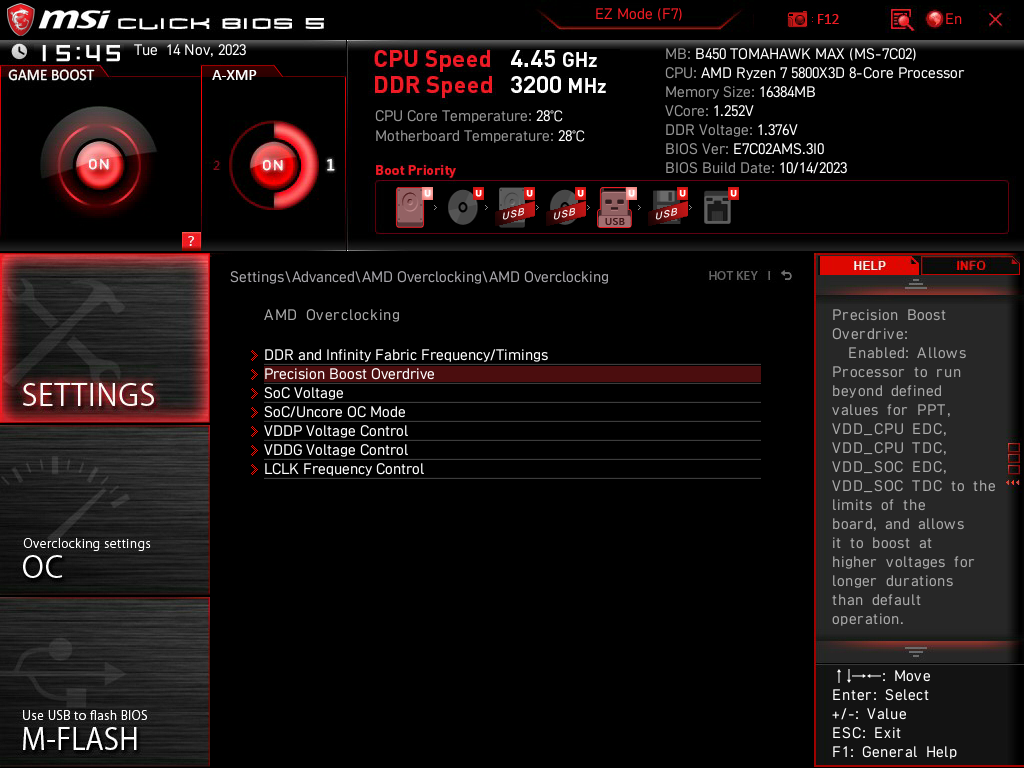Switch to EZ Mode (F7)
1024x768 pixels.
coord(638,14)
